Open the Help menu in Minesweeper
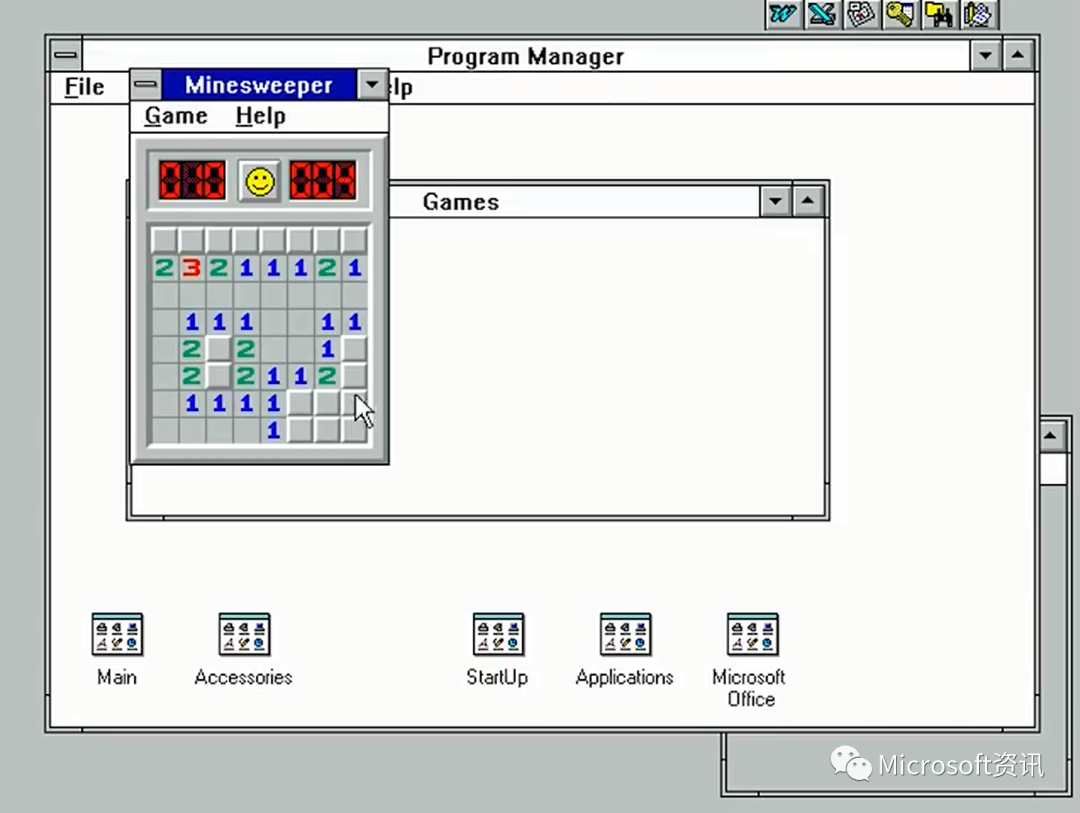Screen dimensions: 1080x813 tap(260, 116)
